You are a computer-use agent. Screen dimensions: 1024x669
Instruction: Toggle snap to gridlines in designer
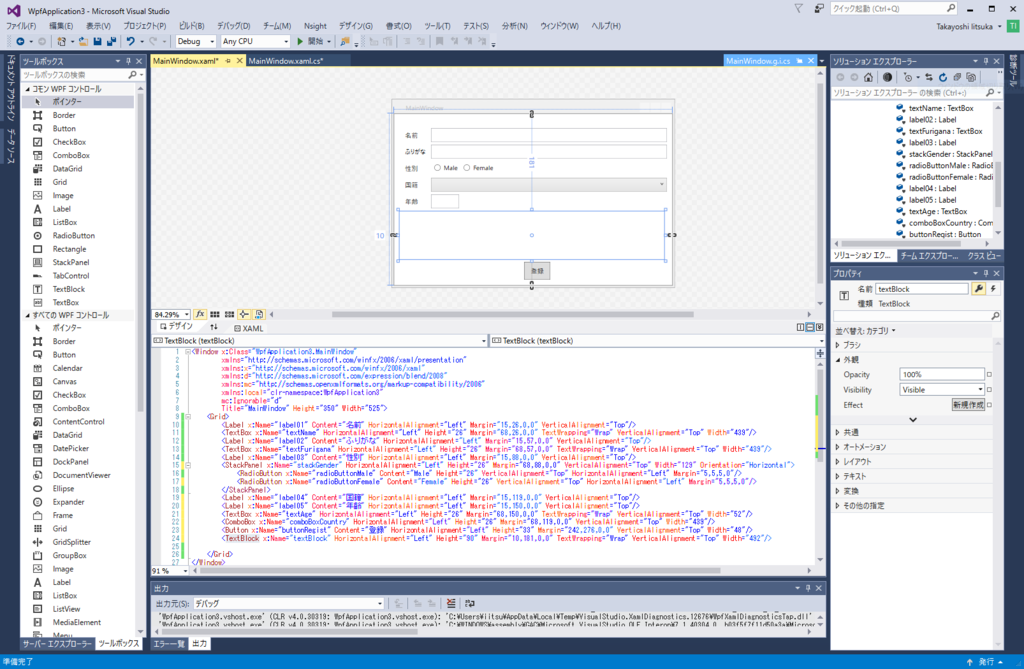[229, 314]
